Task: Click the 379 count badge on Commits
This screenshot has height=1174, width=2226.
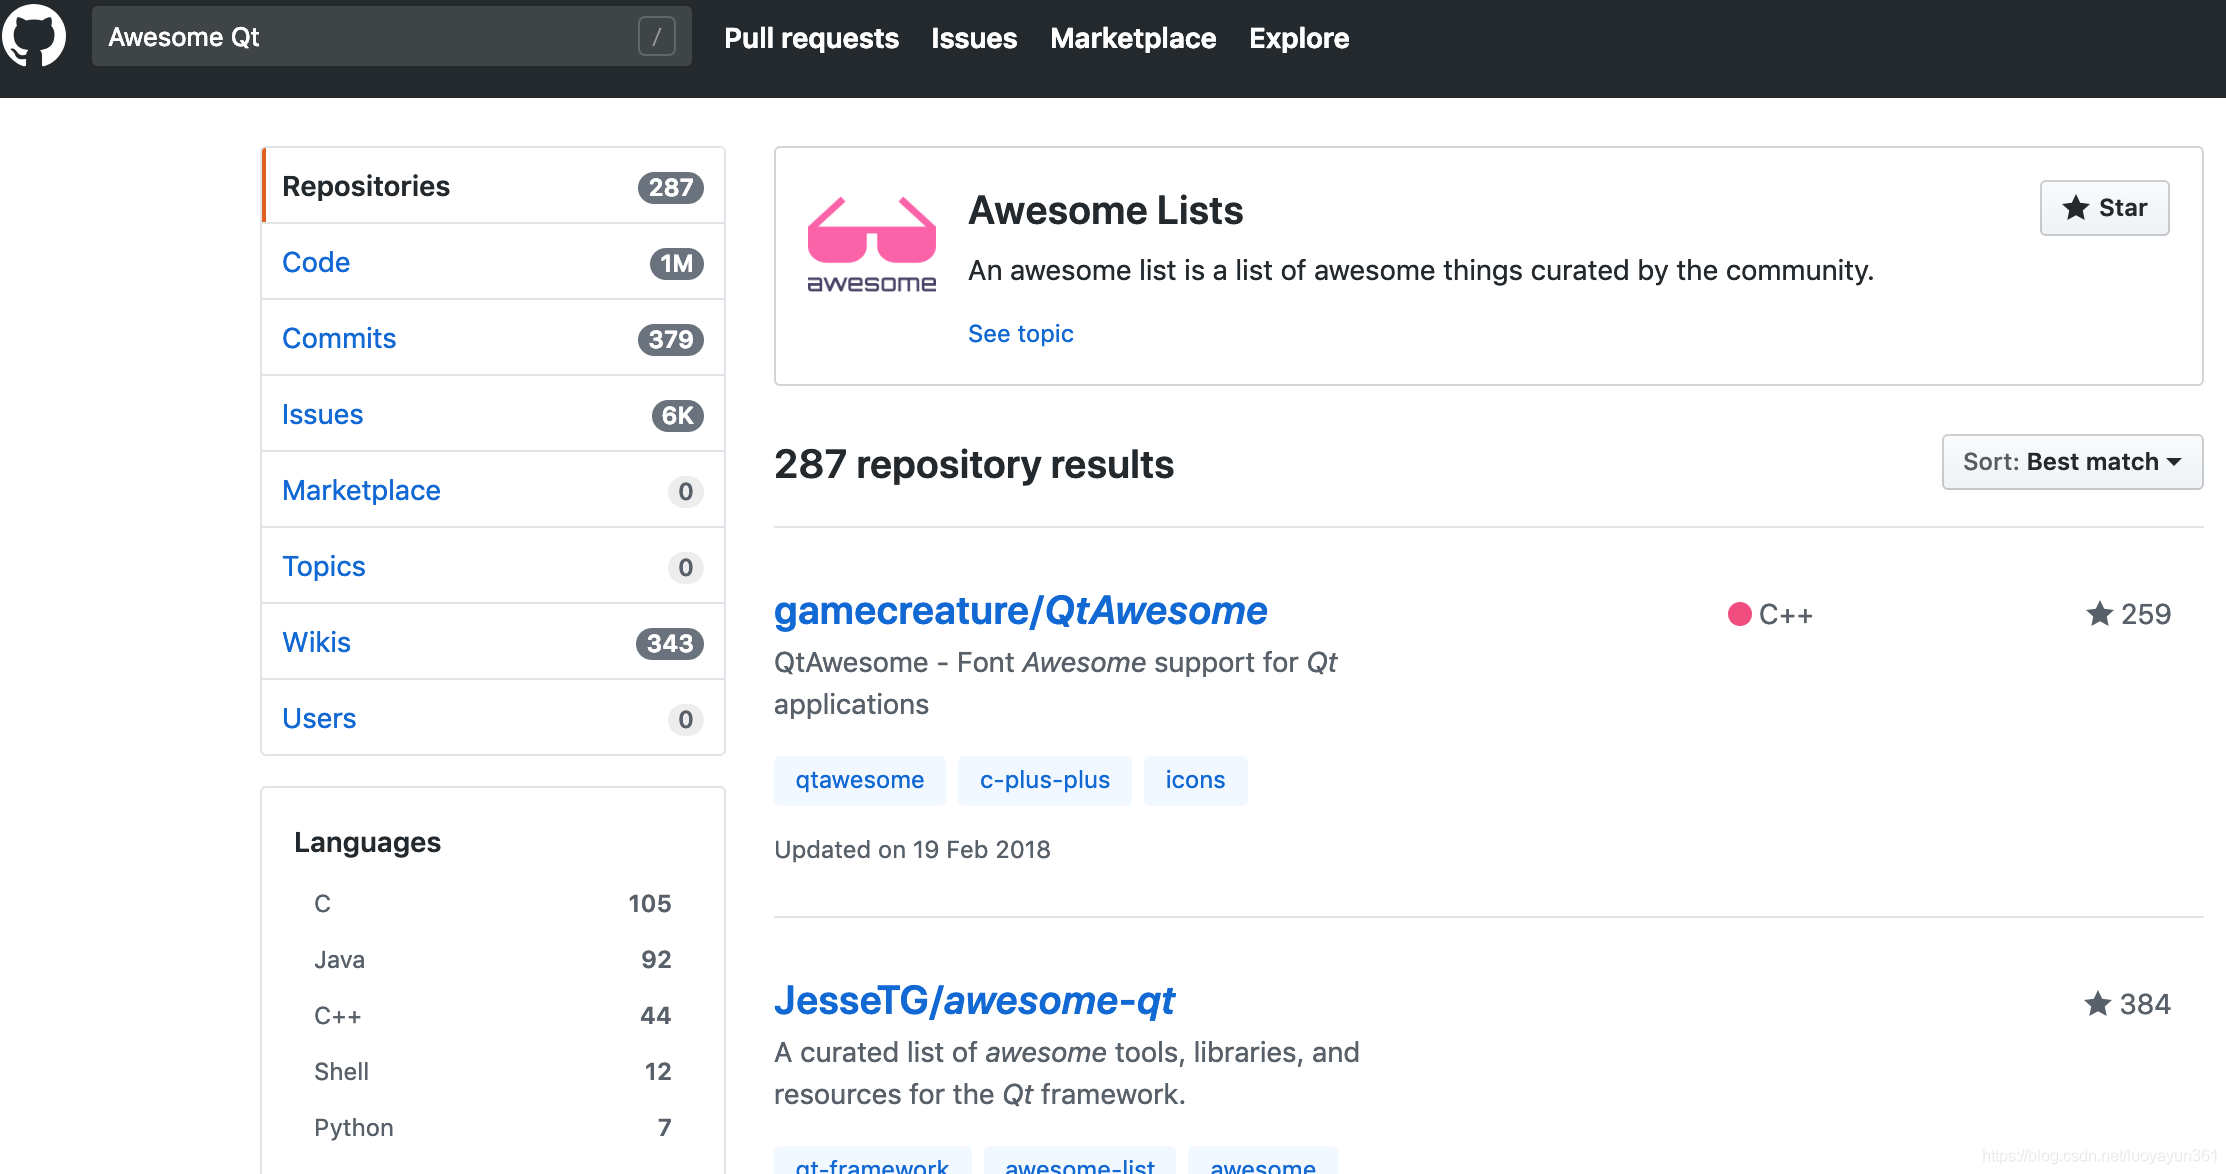Action: 671,339
